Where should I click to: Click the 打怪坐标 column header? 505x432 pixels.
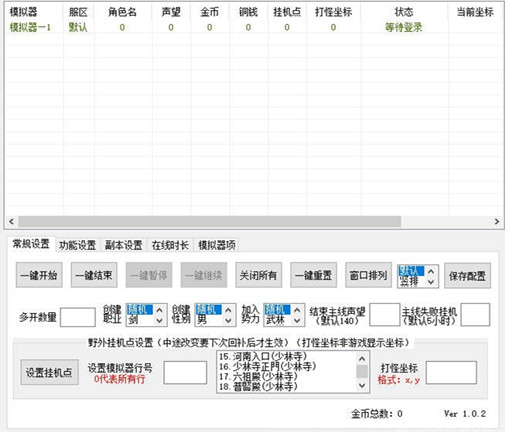pyautogui.click(x=334, y=12)
